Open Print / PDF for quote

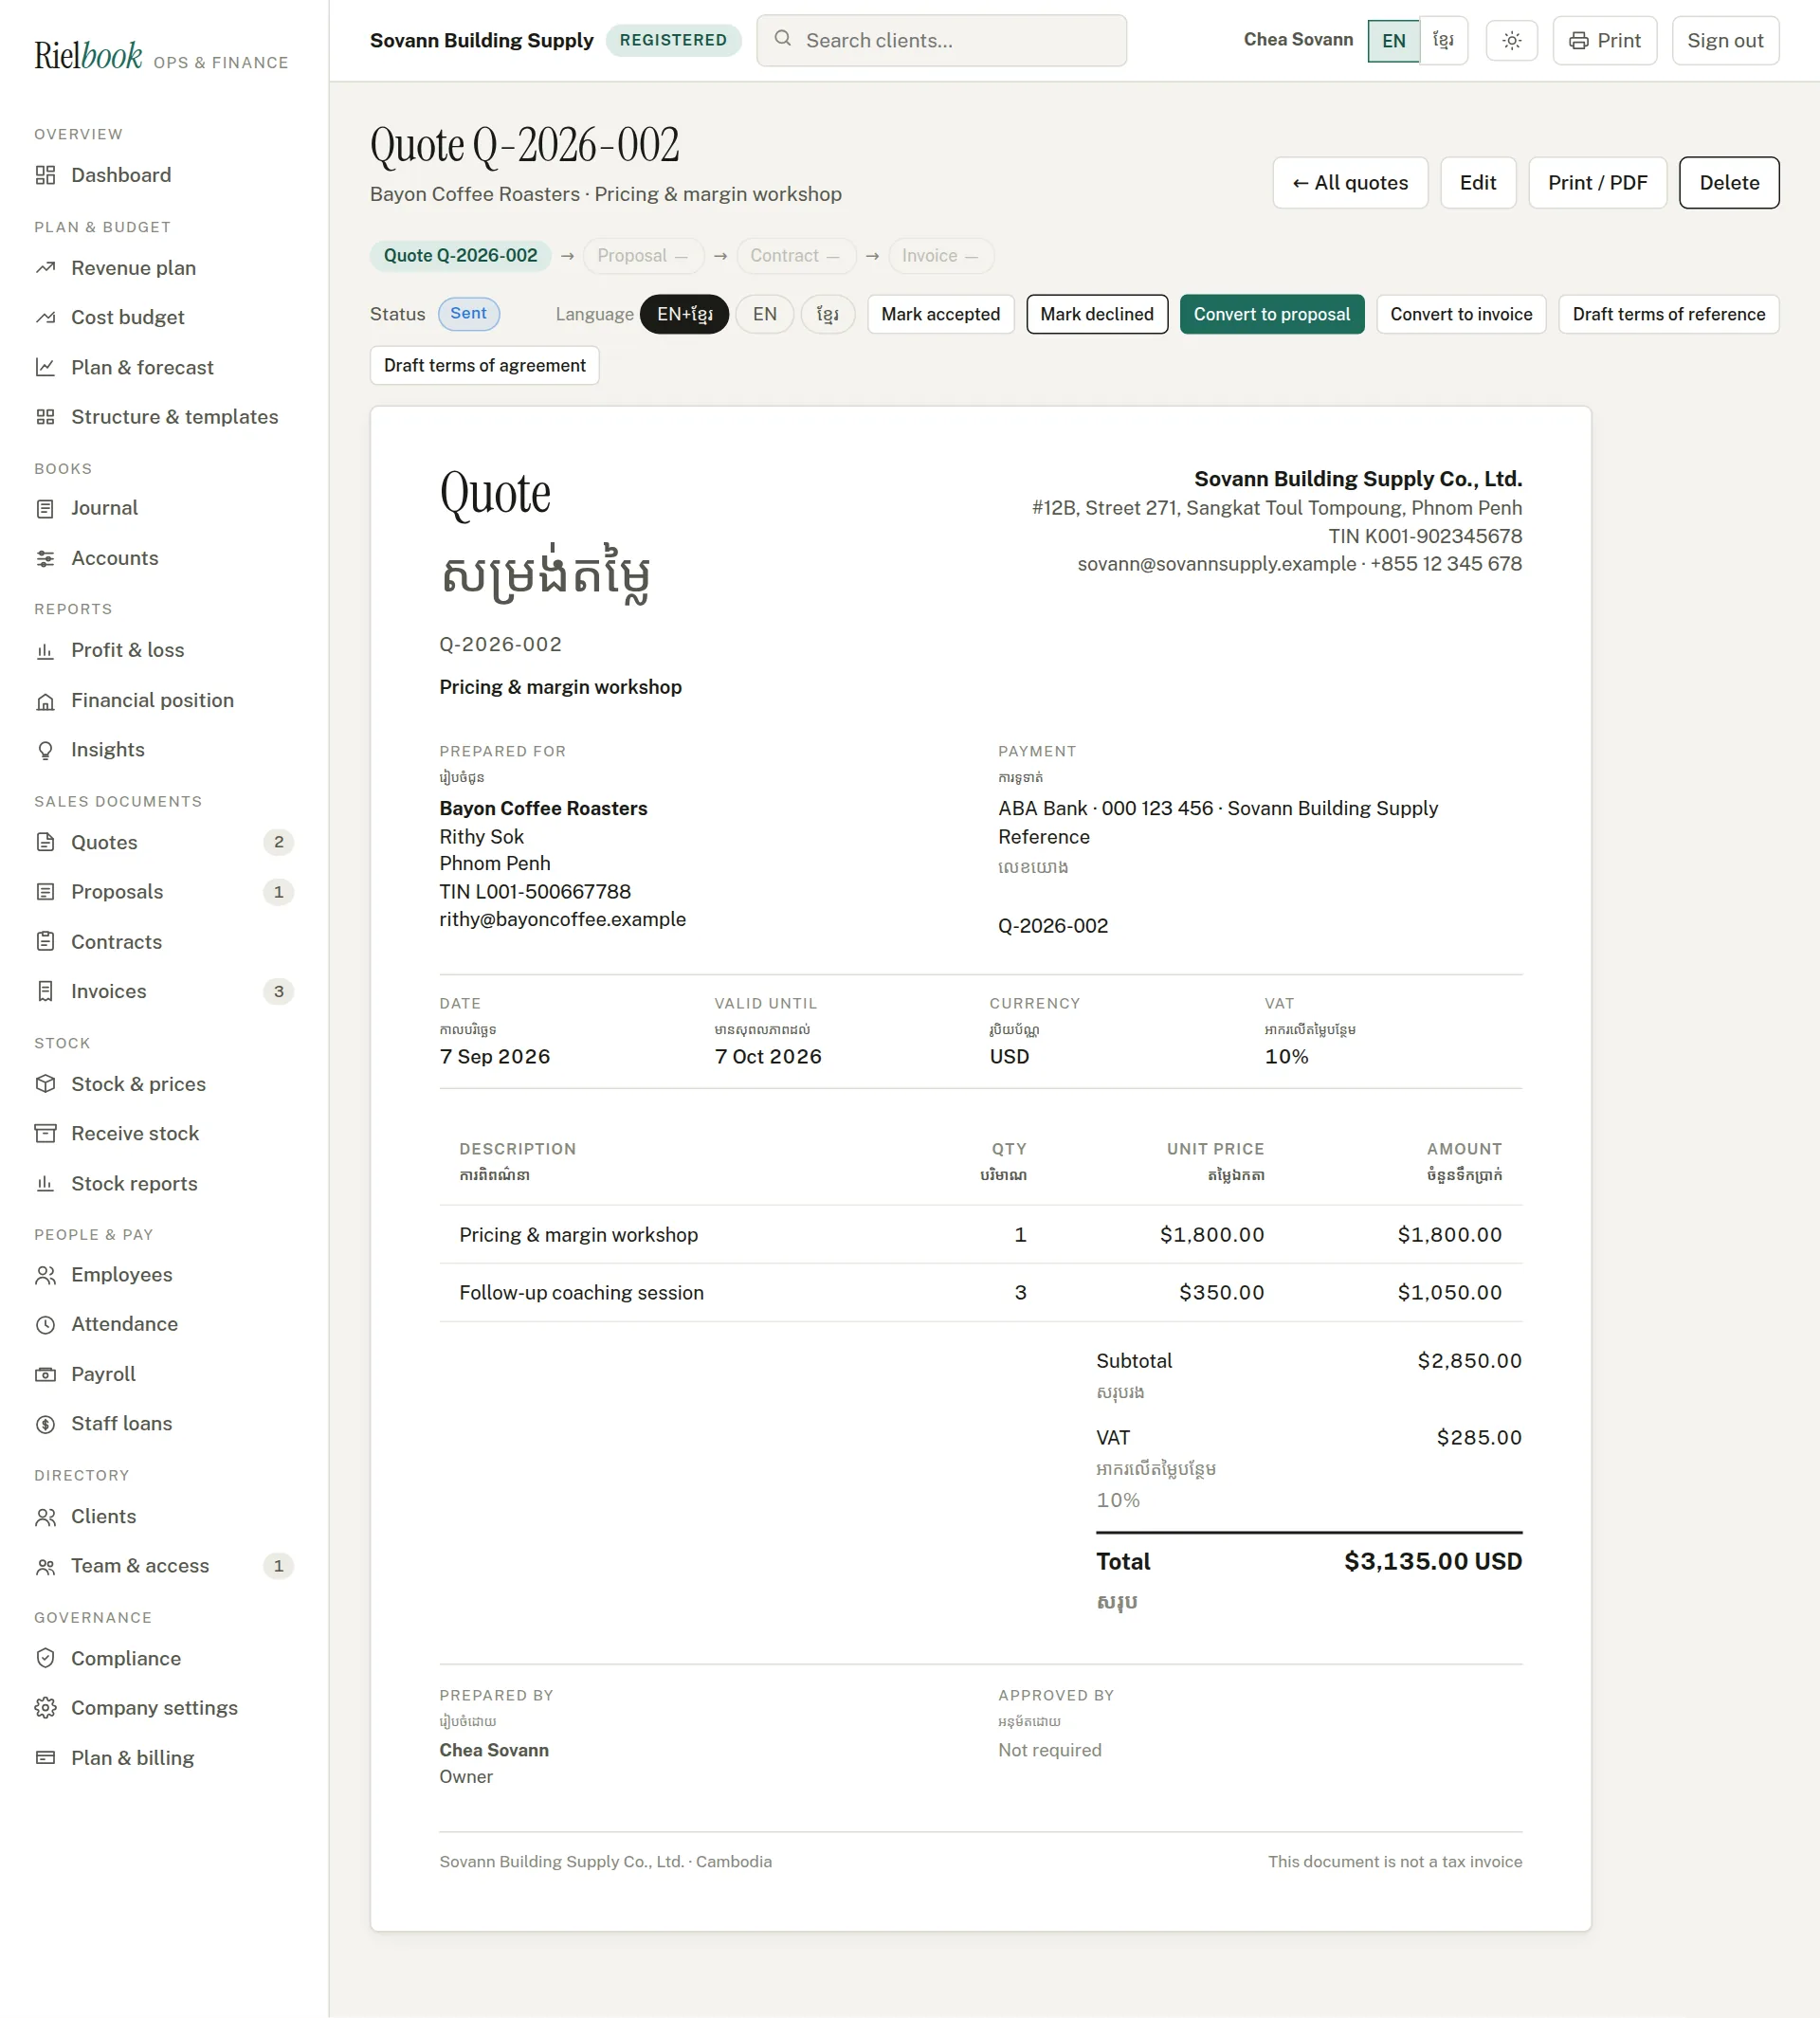click(1596, 183)
